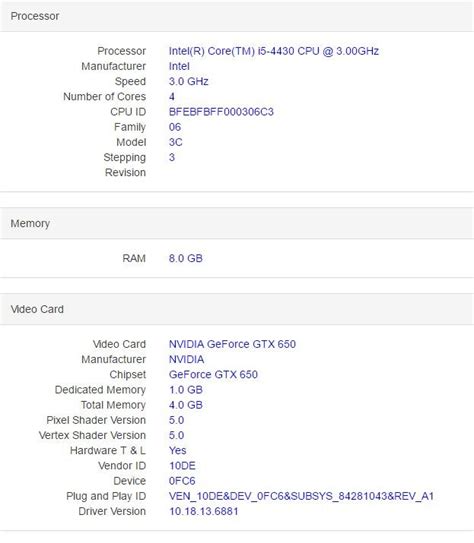Click video card value NVIDIA GeForce GTX 650

pyautogui.click(x=232, y=344)
